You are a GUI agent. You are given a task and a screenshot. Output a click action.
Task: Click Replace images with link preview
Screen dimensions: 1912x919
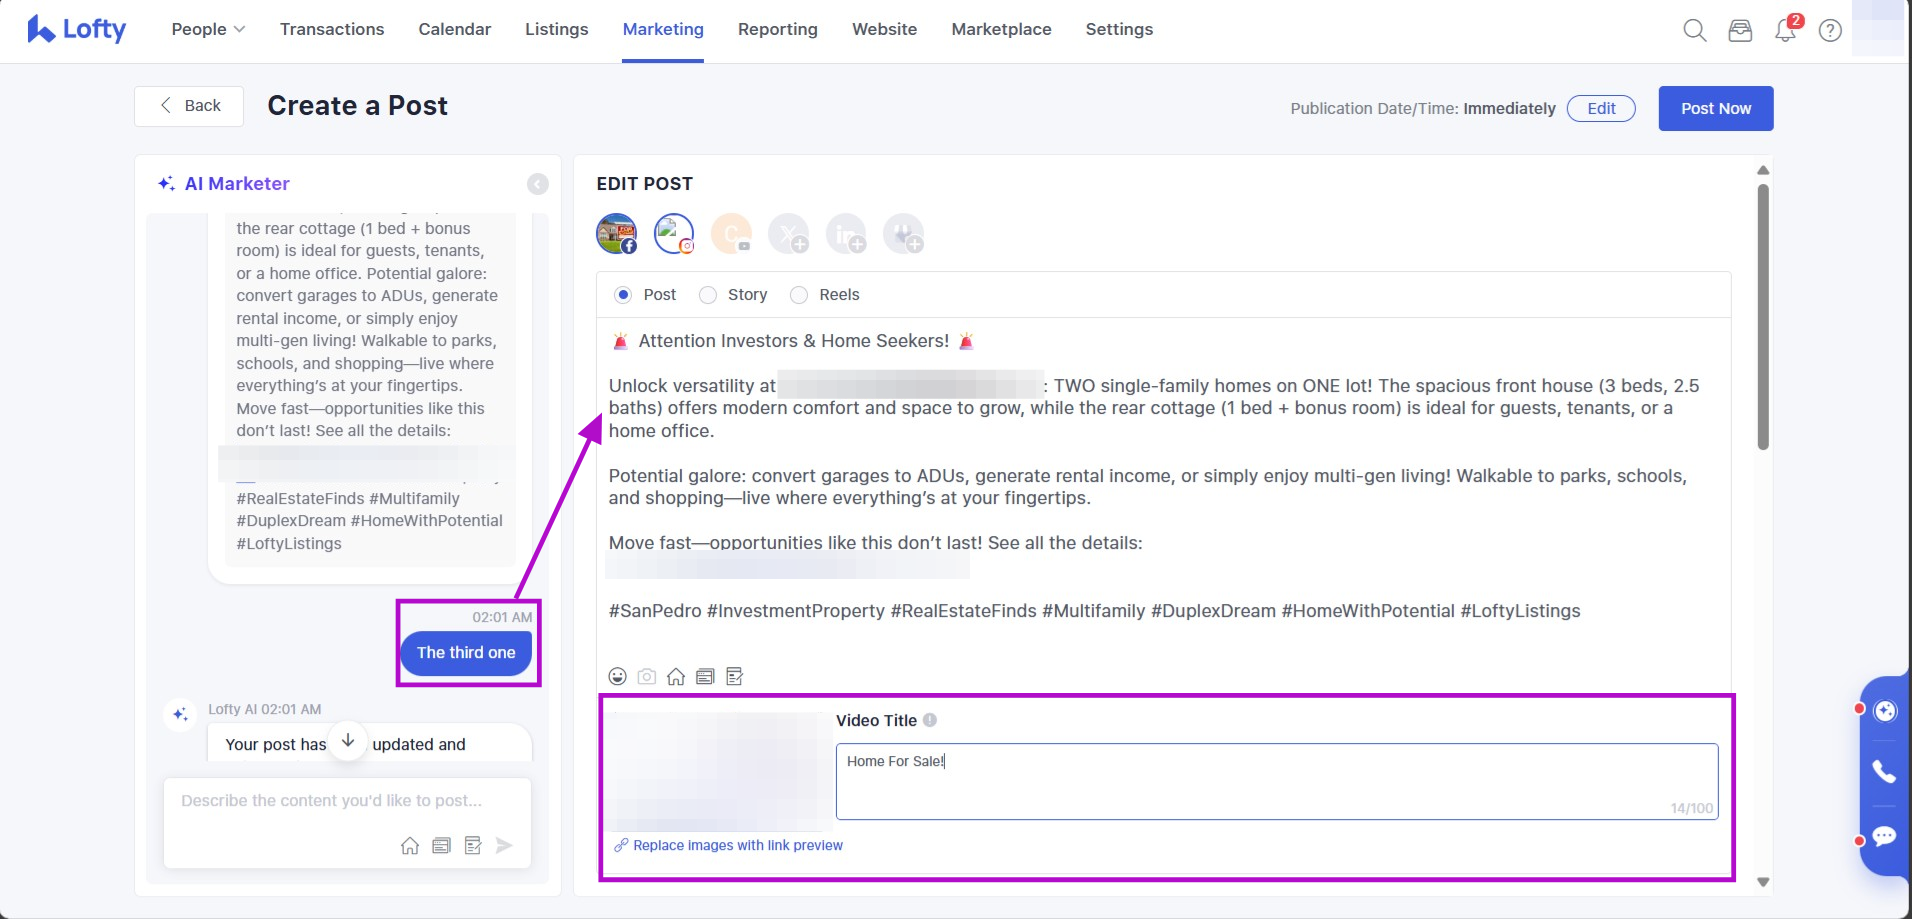tap(737, 846)
